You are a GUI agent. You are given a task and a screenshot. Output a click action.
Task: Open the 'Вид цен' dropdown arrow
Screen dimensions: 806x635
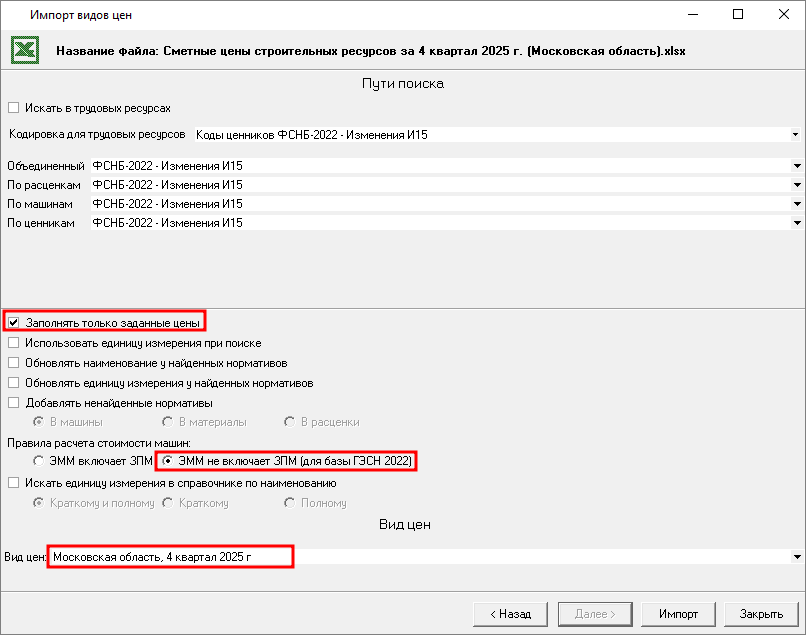coord(797,557)
